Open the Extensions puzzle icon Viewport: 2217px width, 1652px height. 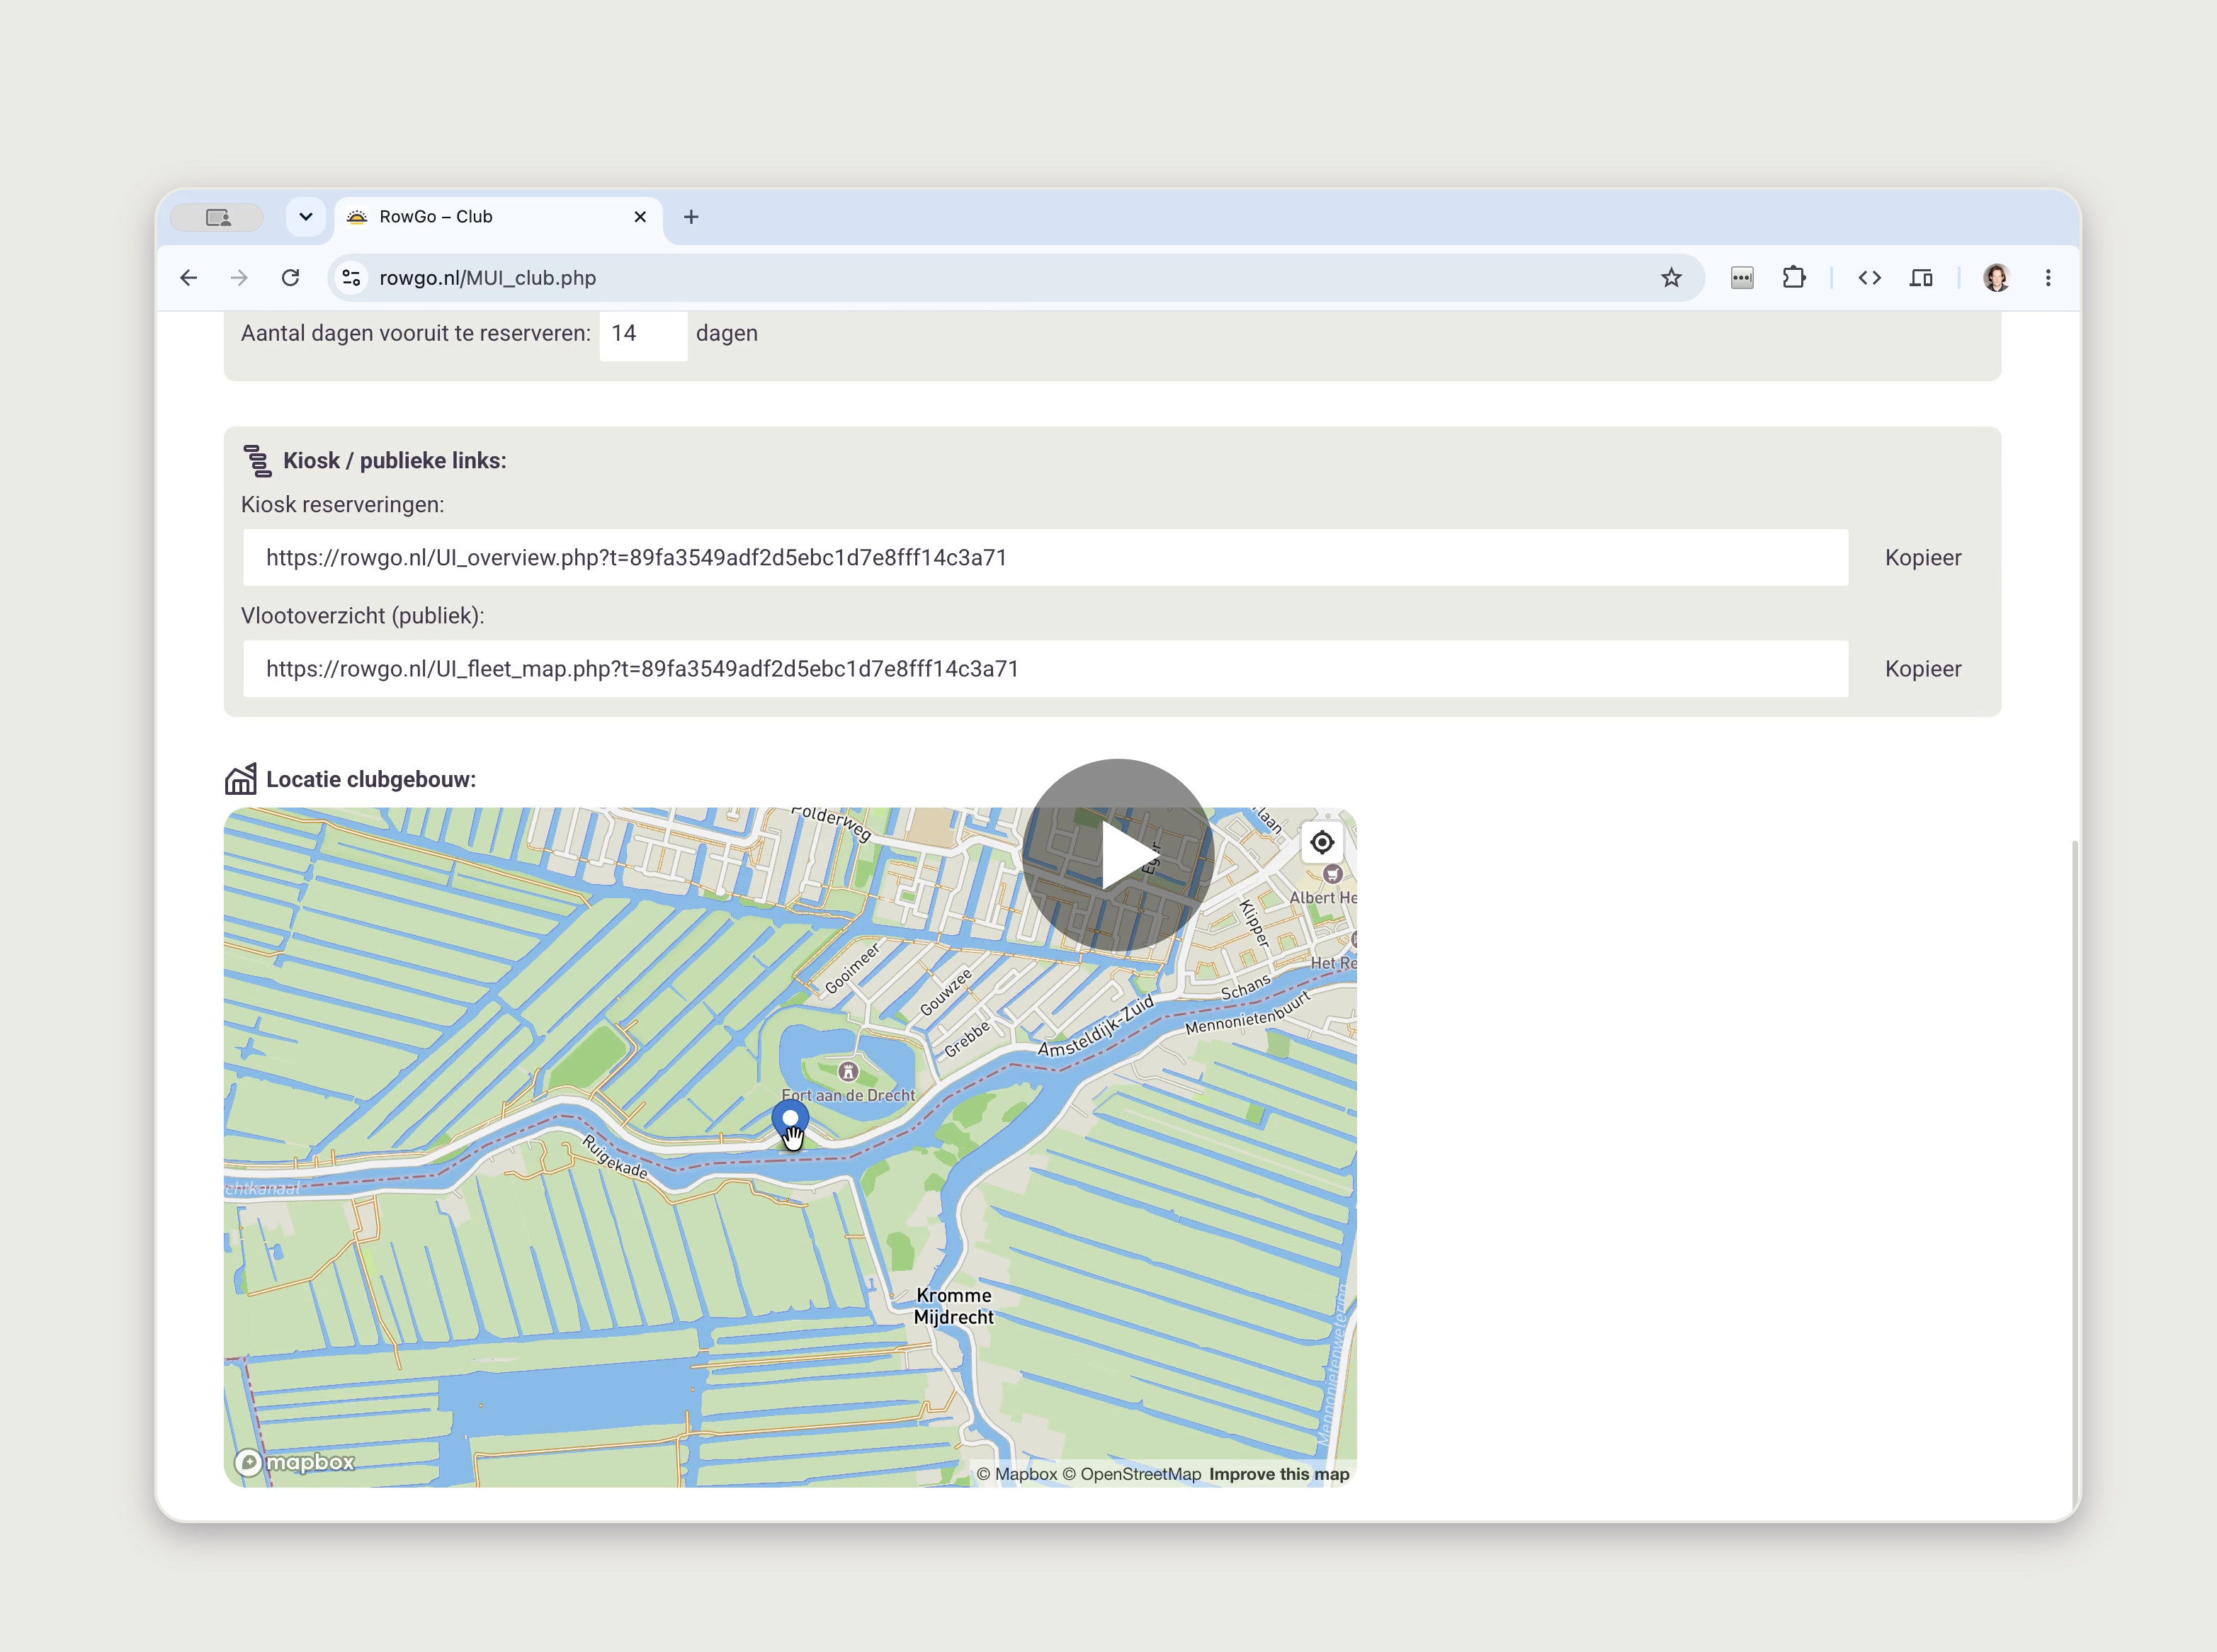pyautogui.click(x=1794, y=278)
